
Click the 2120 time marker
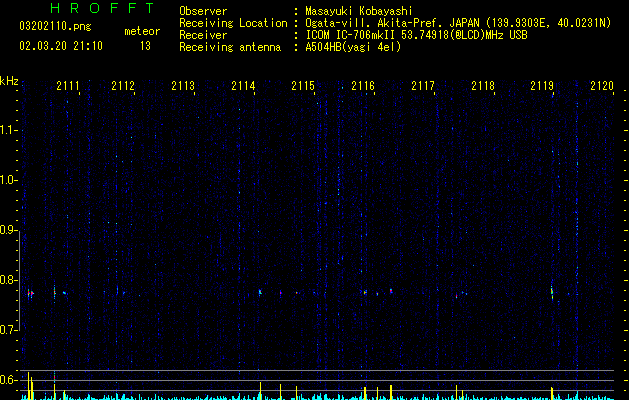(x=602, y=86)
